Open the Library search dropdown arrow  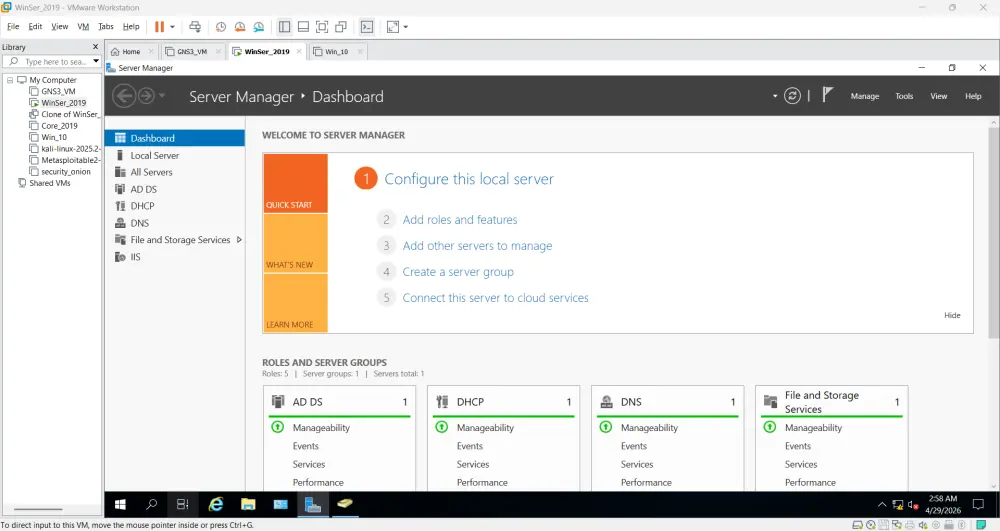coord(96,62)
